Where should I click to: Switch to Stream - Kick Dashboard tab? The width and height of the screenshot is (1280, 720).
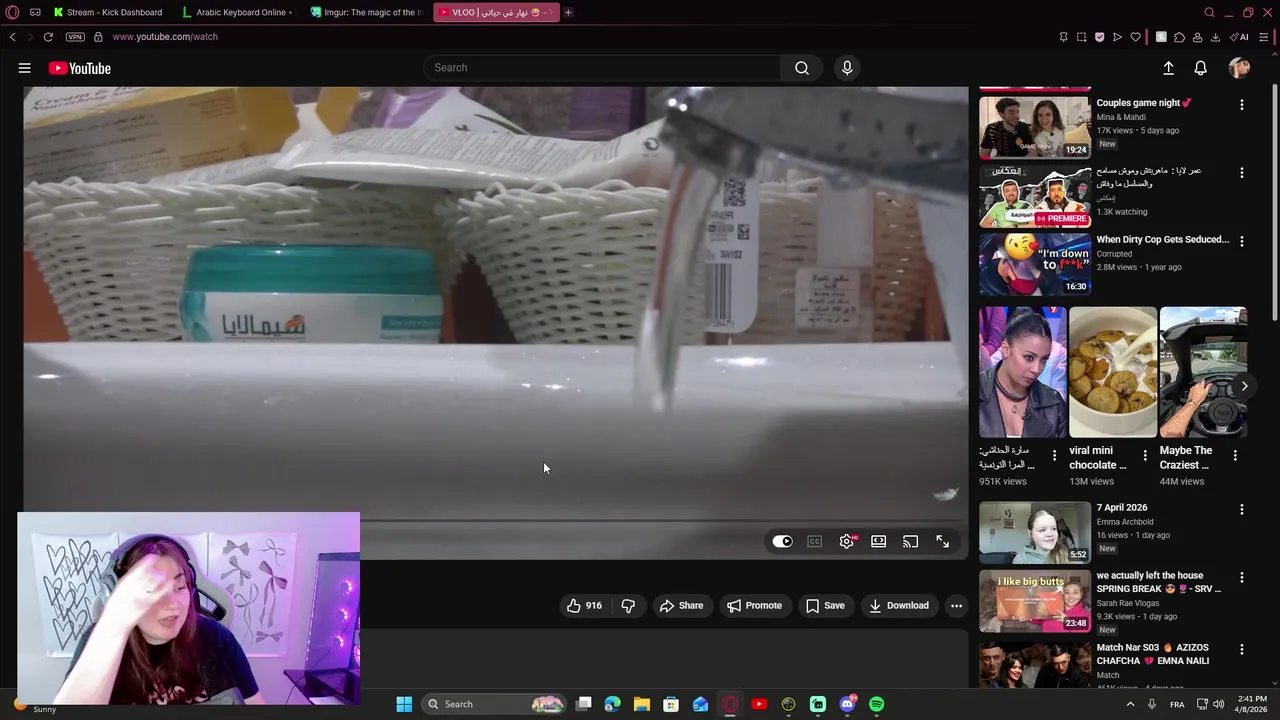[108, 12]
